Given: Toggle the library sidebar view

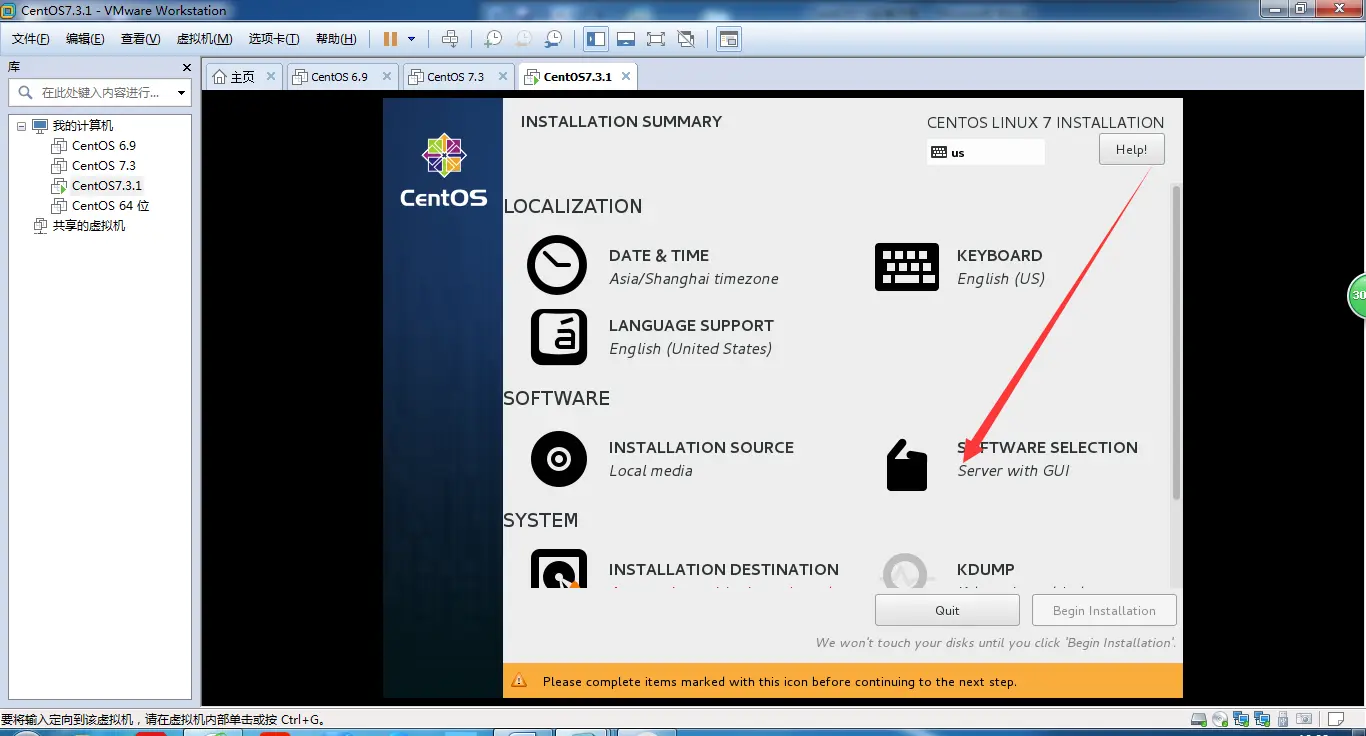Looking at the screenshot, I should pyautogui.click(x=596, y=39).
